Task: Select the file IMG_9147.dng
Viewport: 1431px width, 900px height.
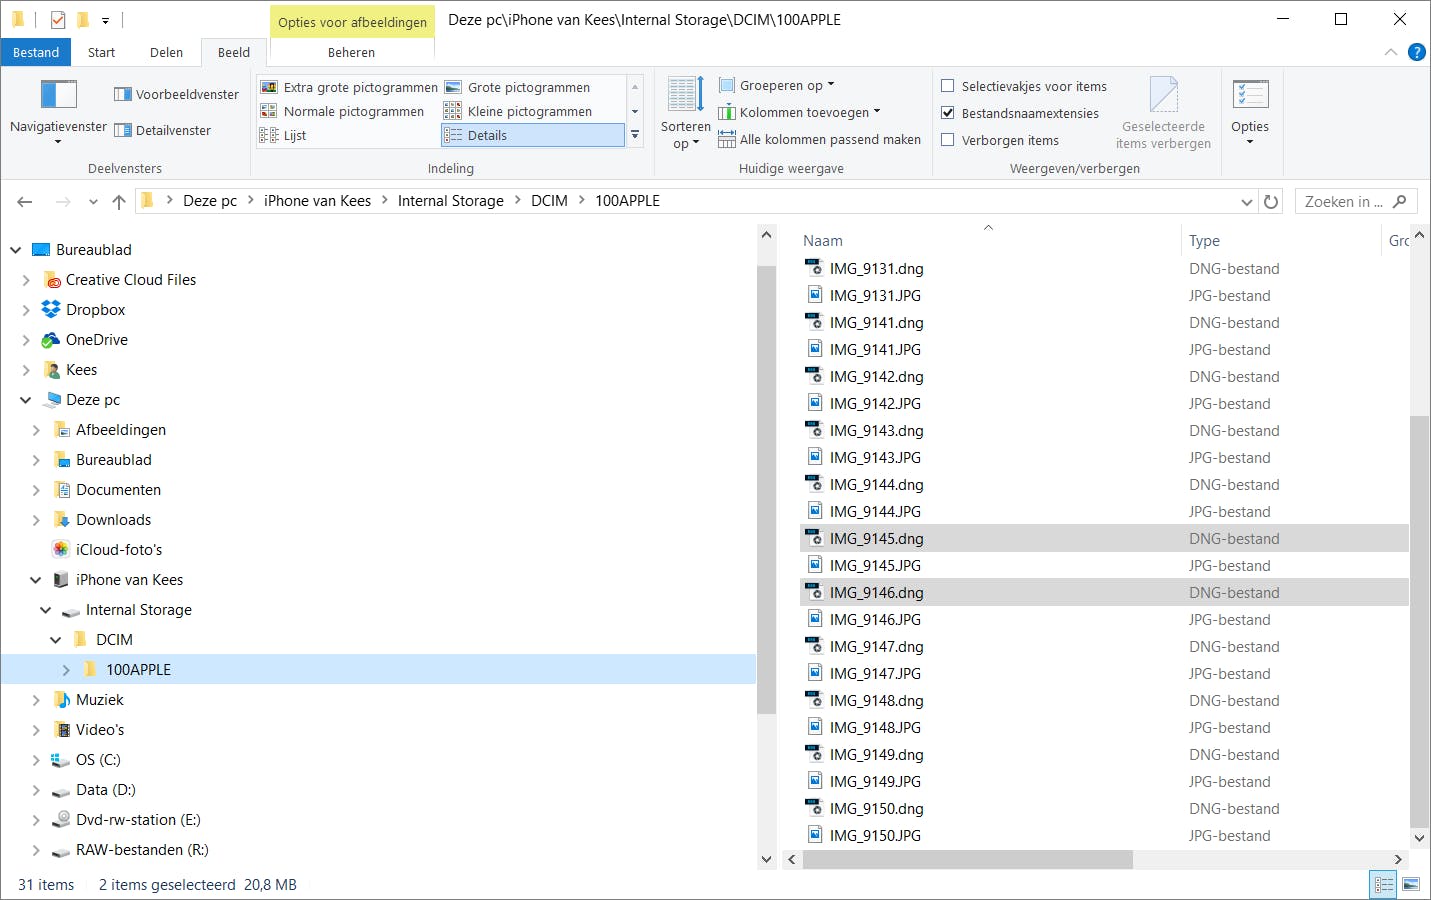Action: (876, 647)
